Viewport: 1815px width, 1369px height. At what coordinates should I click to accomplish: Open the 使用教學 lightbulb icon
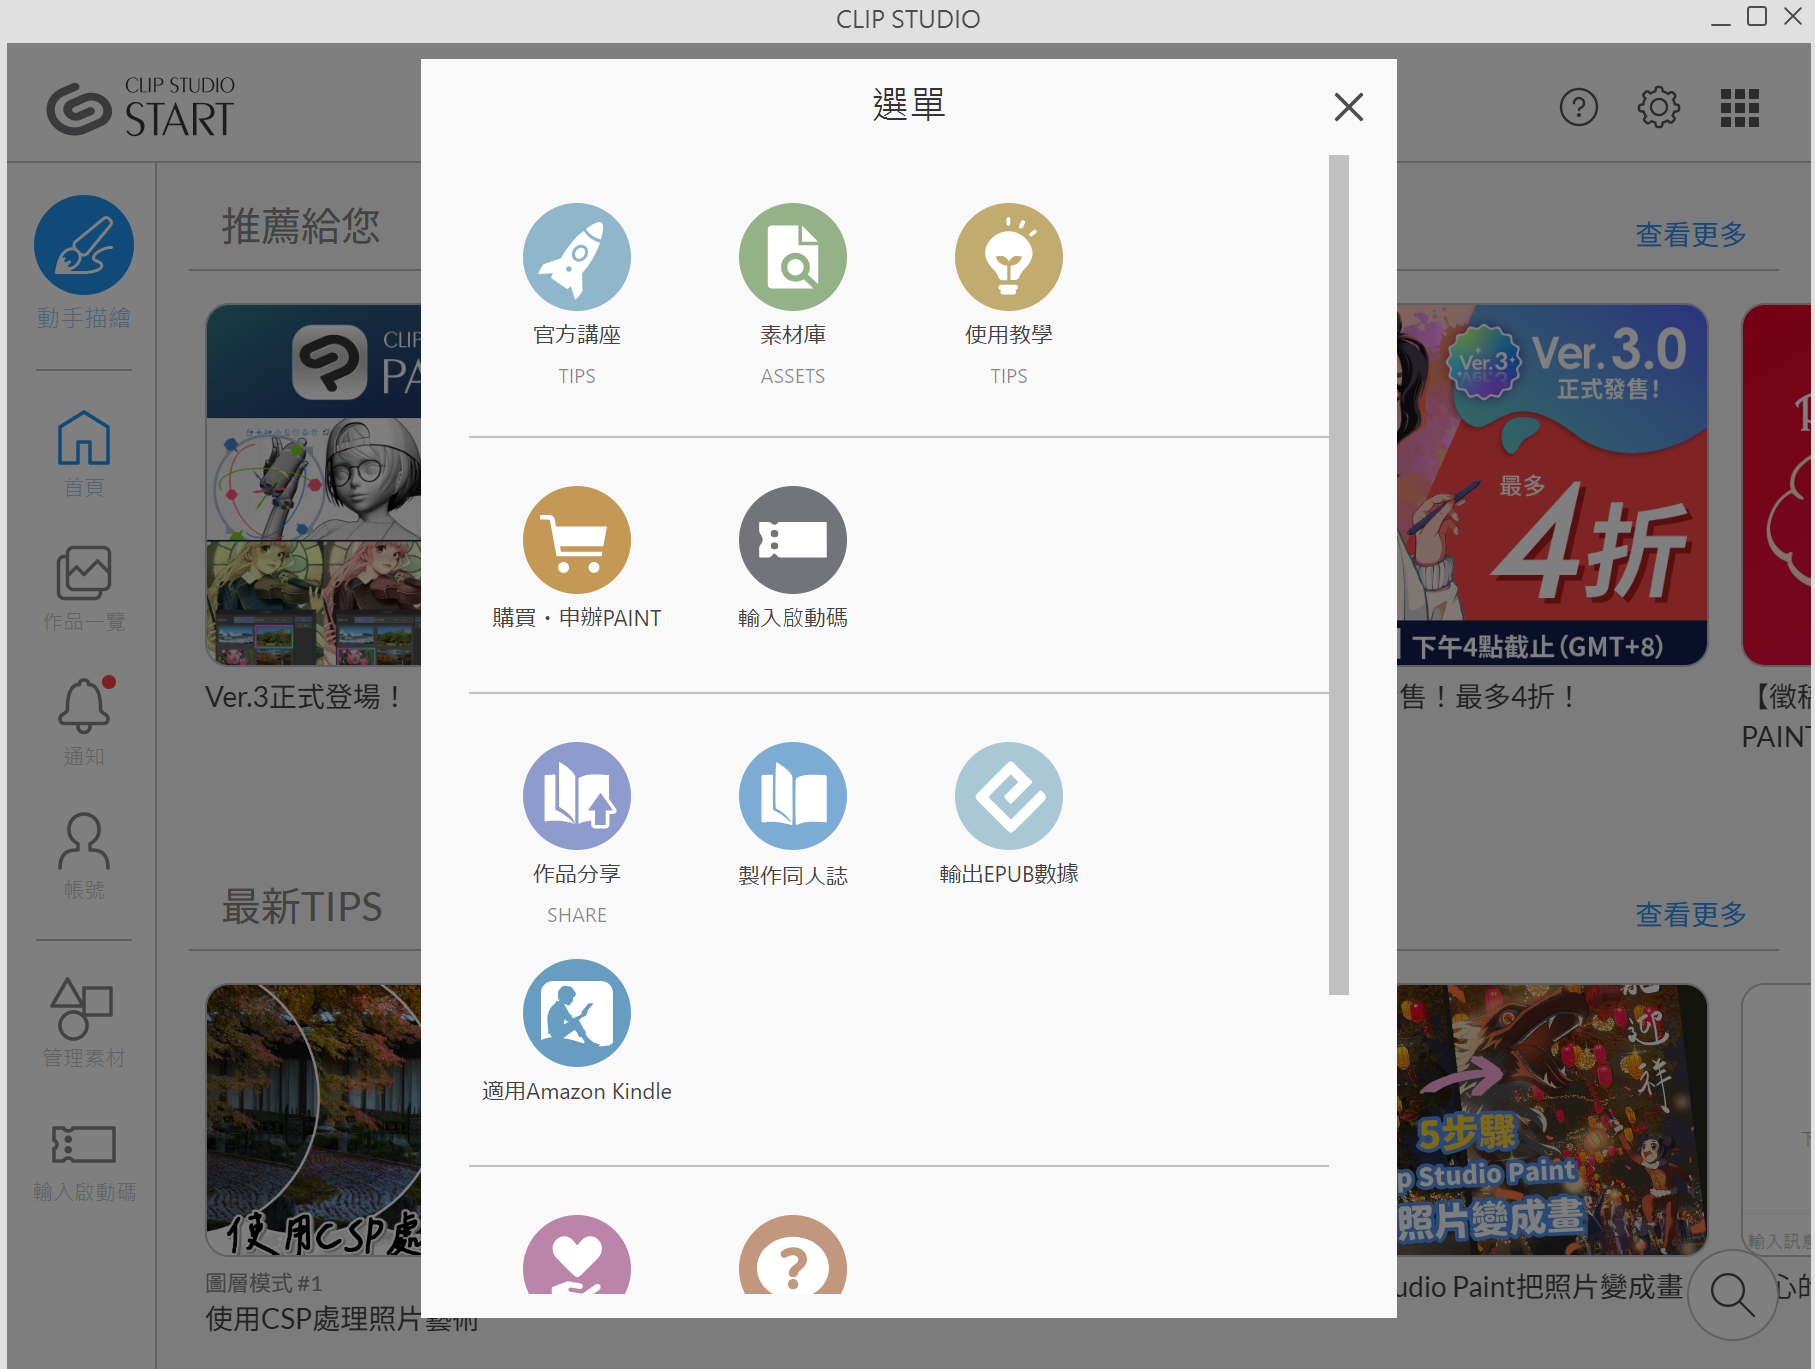[x=1009, y=257]
